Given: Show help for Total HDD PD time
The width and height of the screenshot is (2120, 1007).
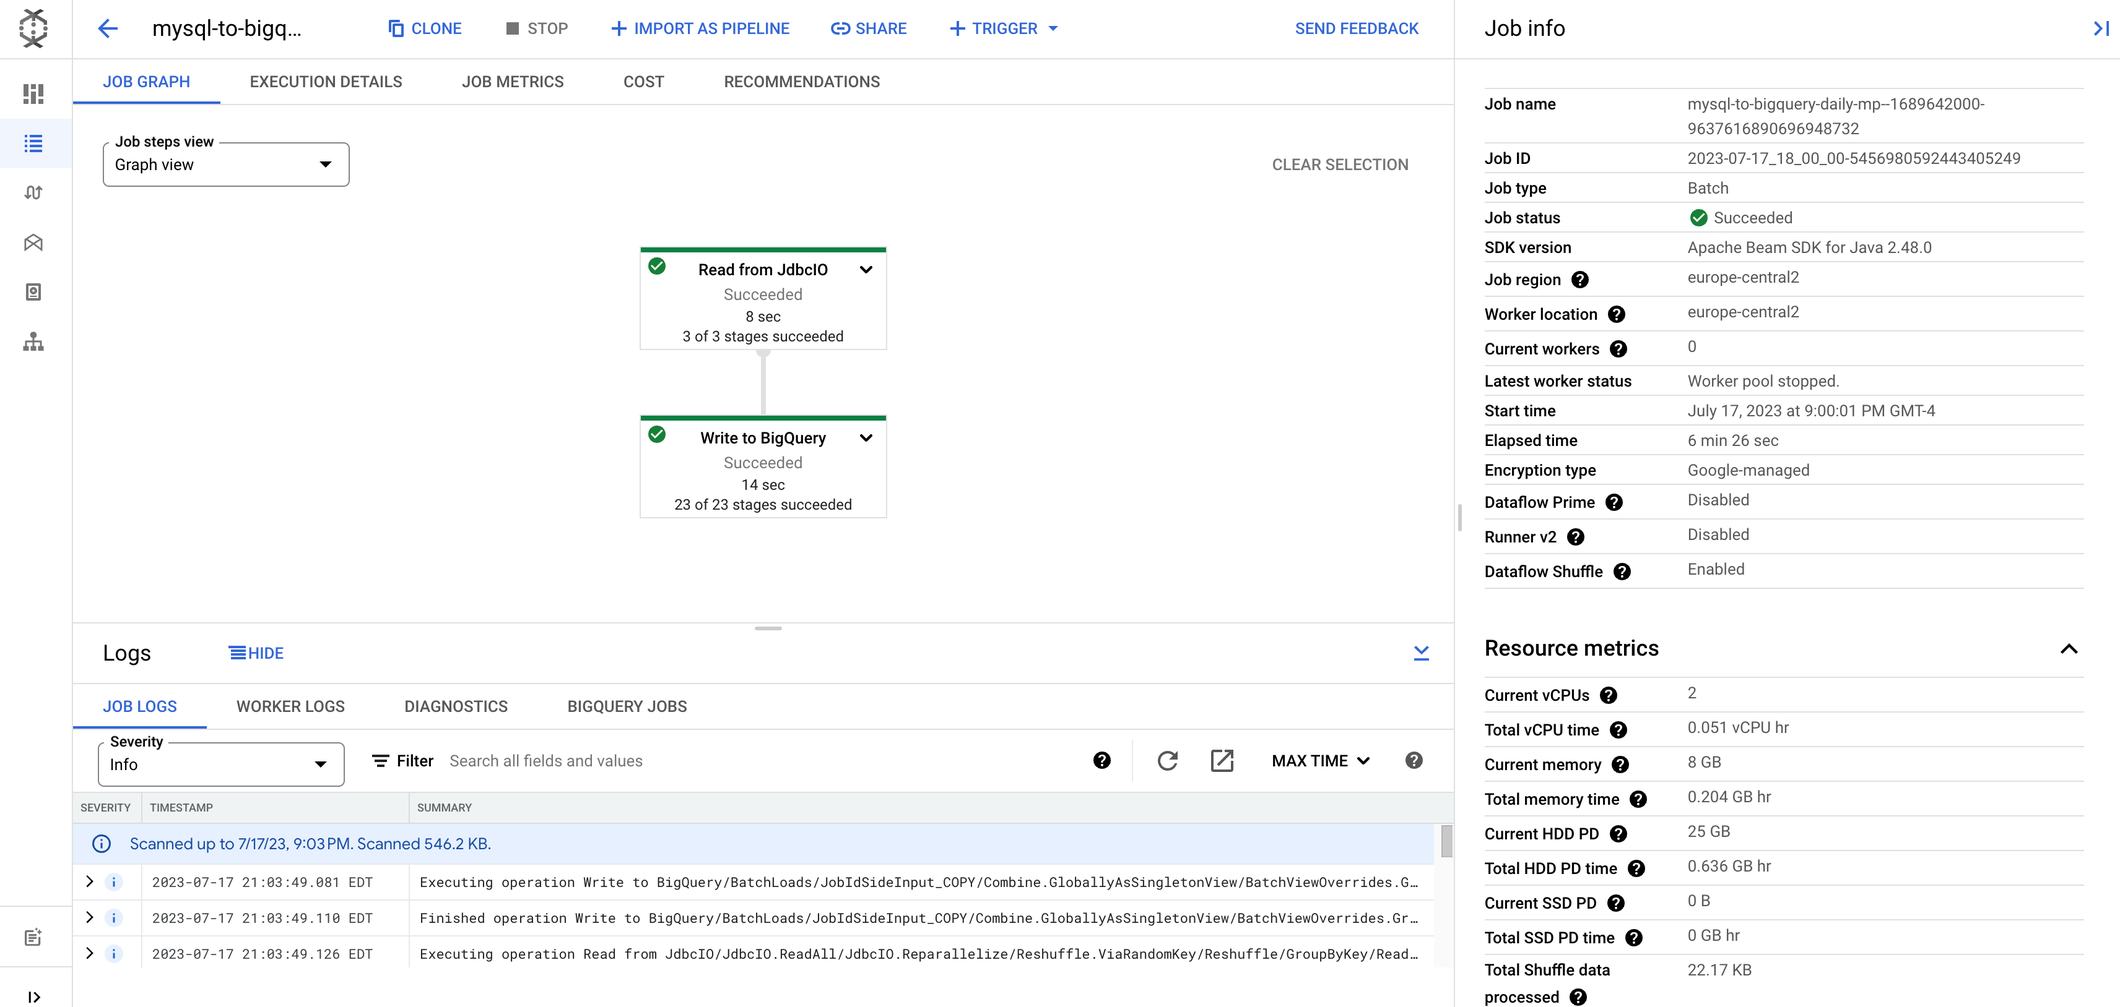Looking at the screenshot, I should click(x=1636, y=868).
